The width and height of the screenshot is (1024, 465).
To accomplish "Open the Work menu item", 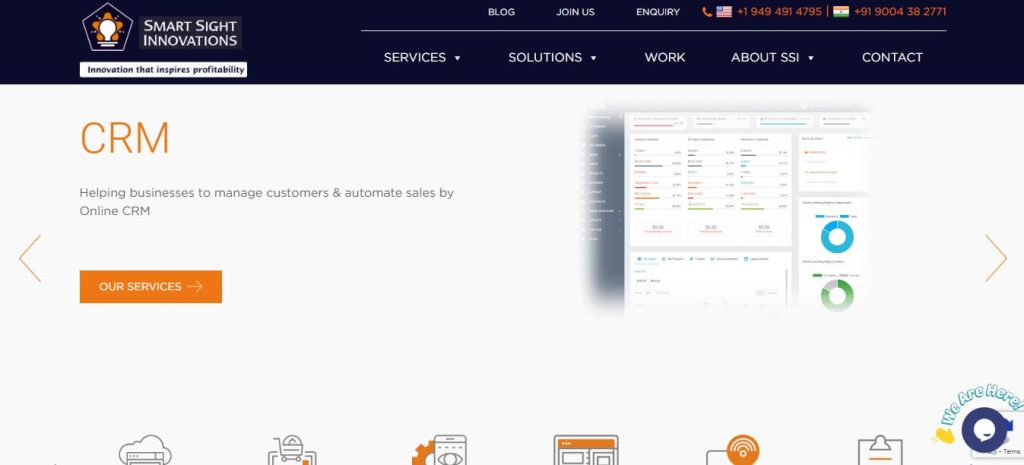I will coord(665,57).
